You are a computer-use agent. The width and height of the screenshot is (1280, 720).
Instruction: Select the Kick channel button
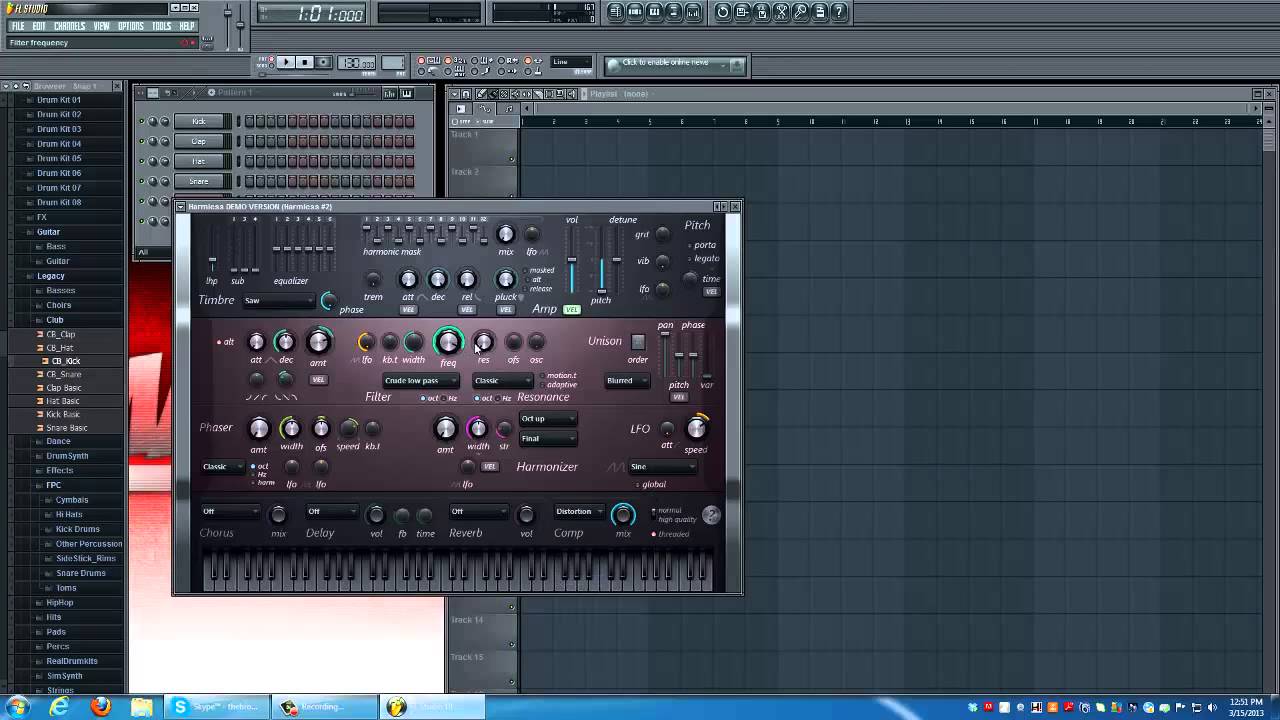click(199, 122)
